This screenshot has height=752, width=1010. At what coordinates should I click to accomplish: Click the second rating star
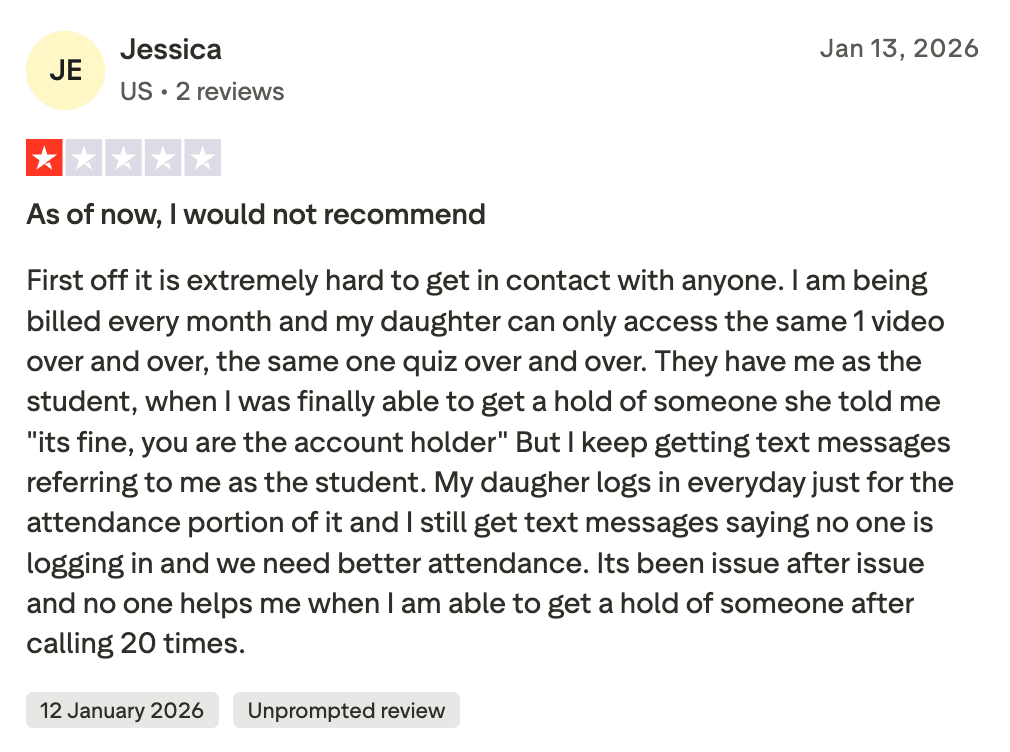(x=83, y=158)
